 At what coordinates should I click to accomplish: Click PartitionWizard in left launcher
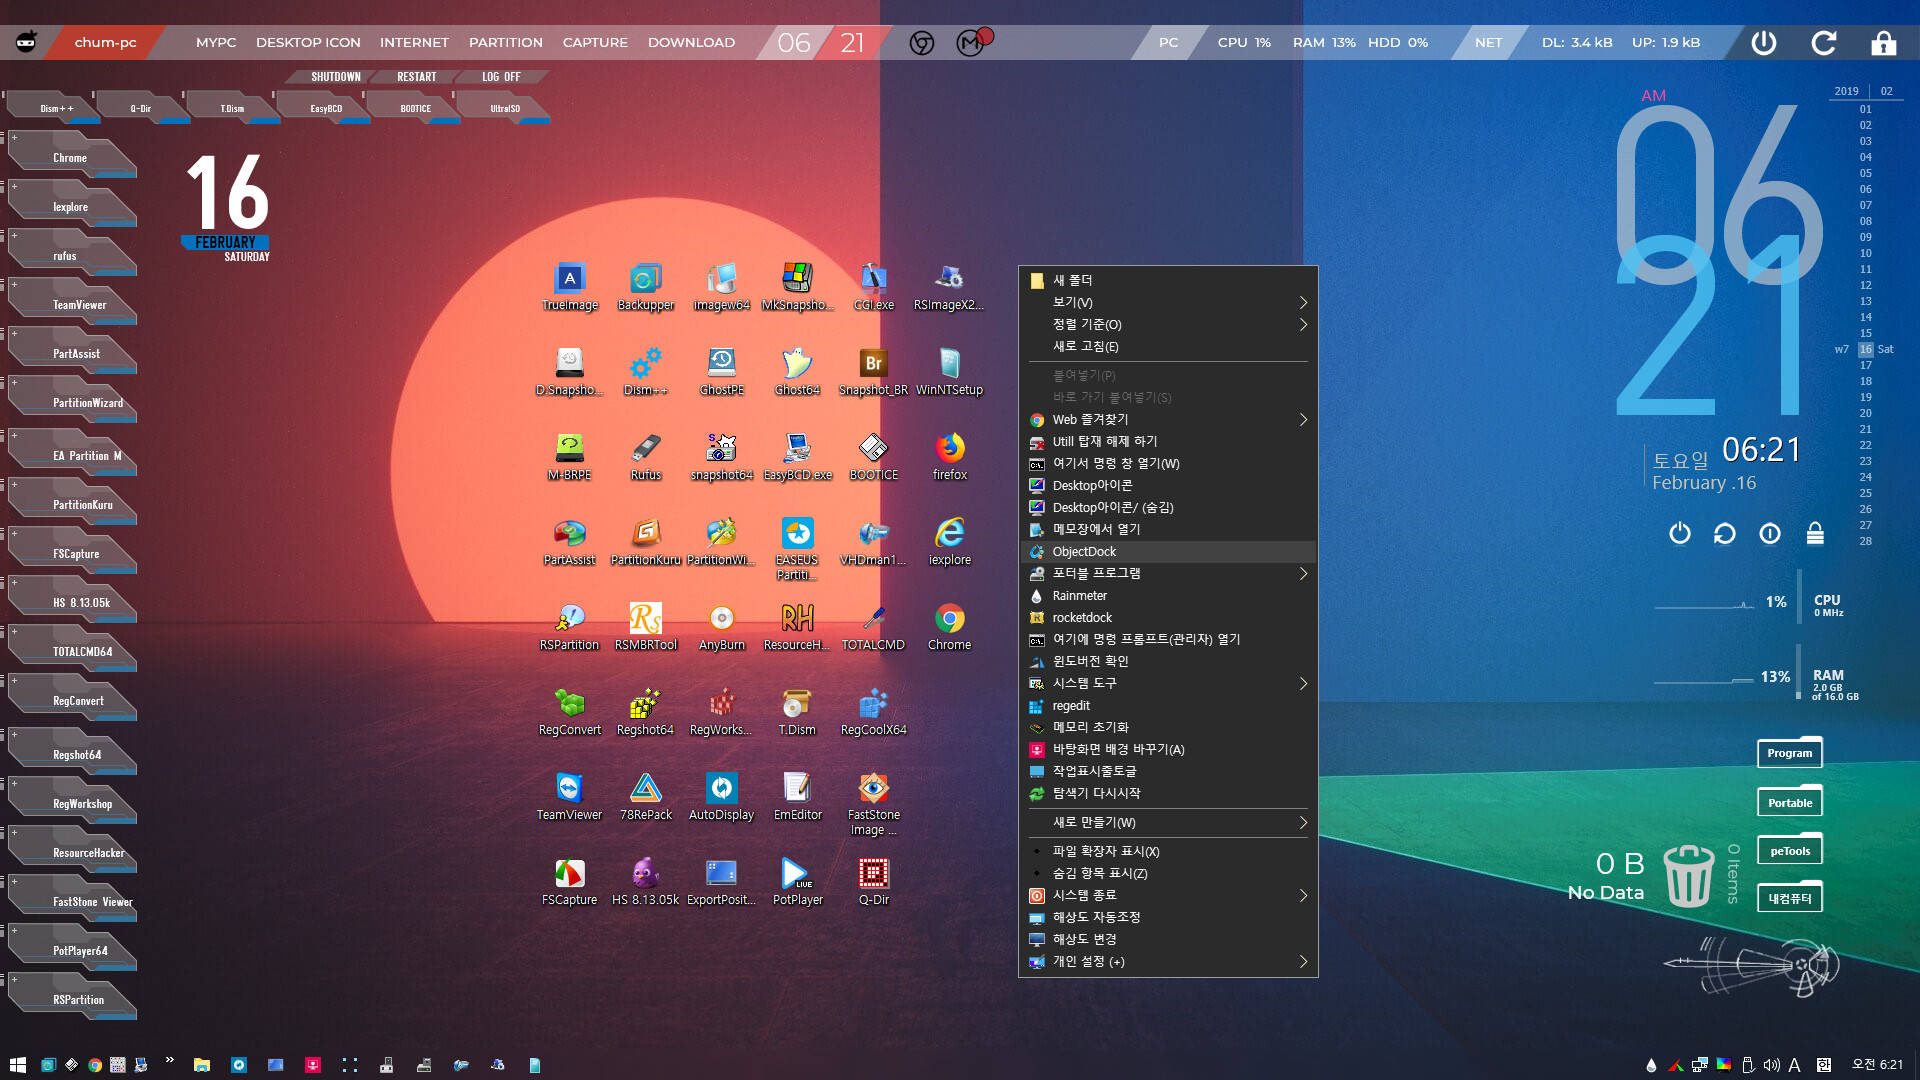(x=75, y=400)
